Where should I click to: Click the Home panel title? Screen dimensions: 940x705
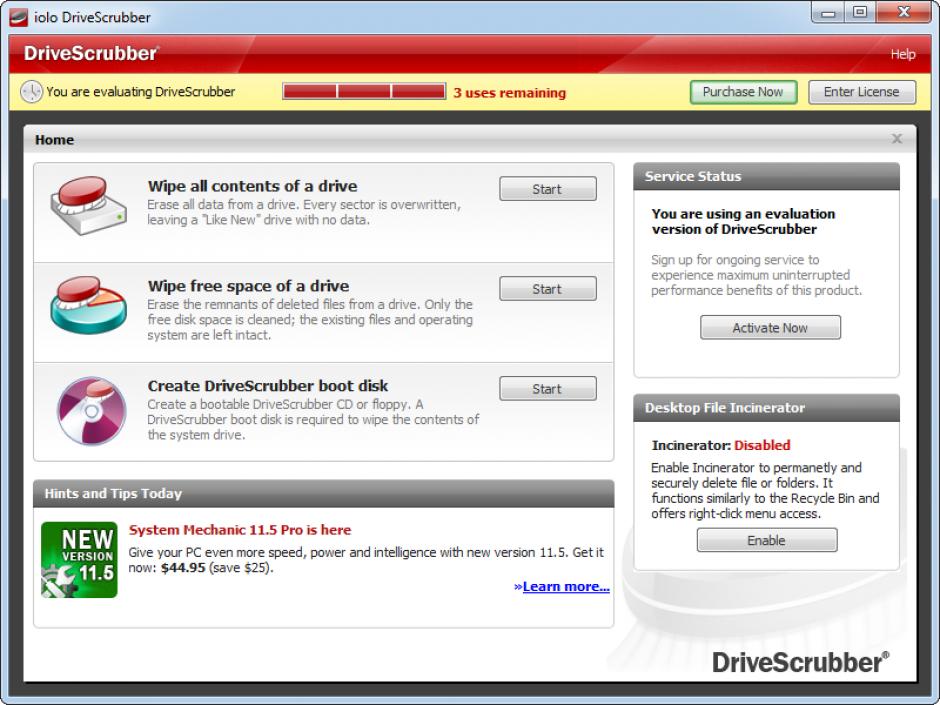click(55, 140)
